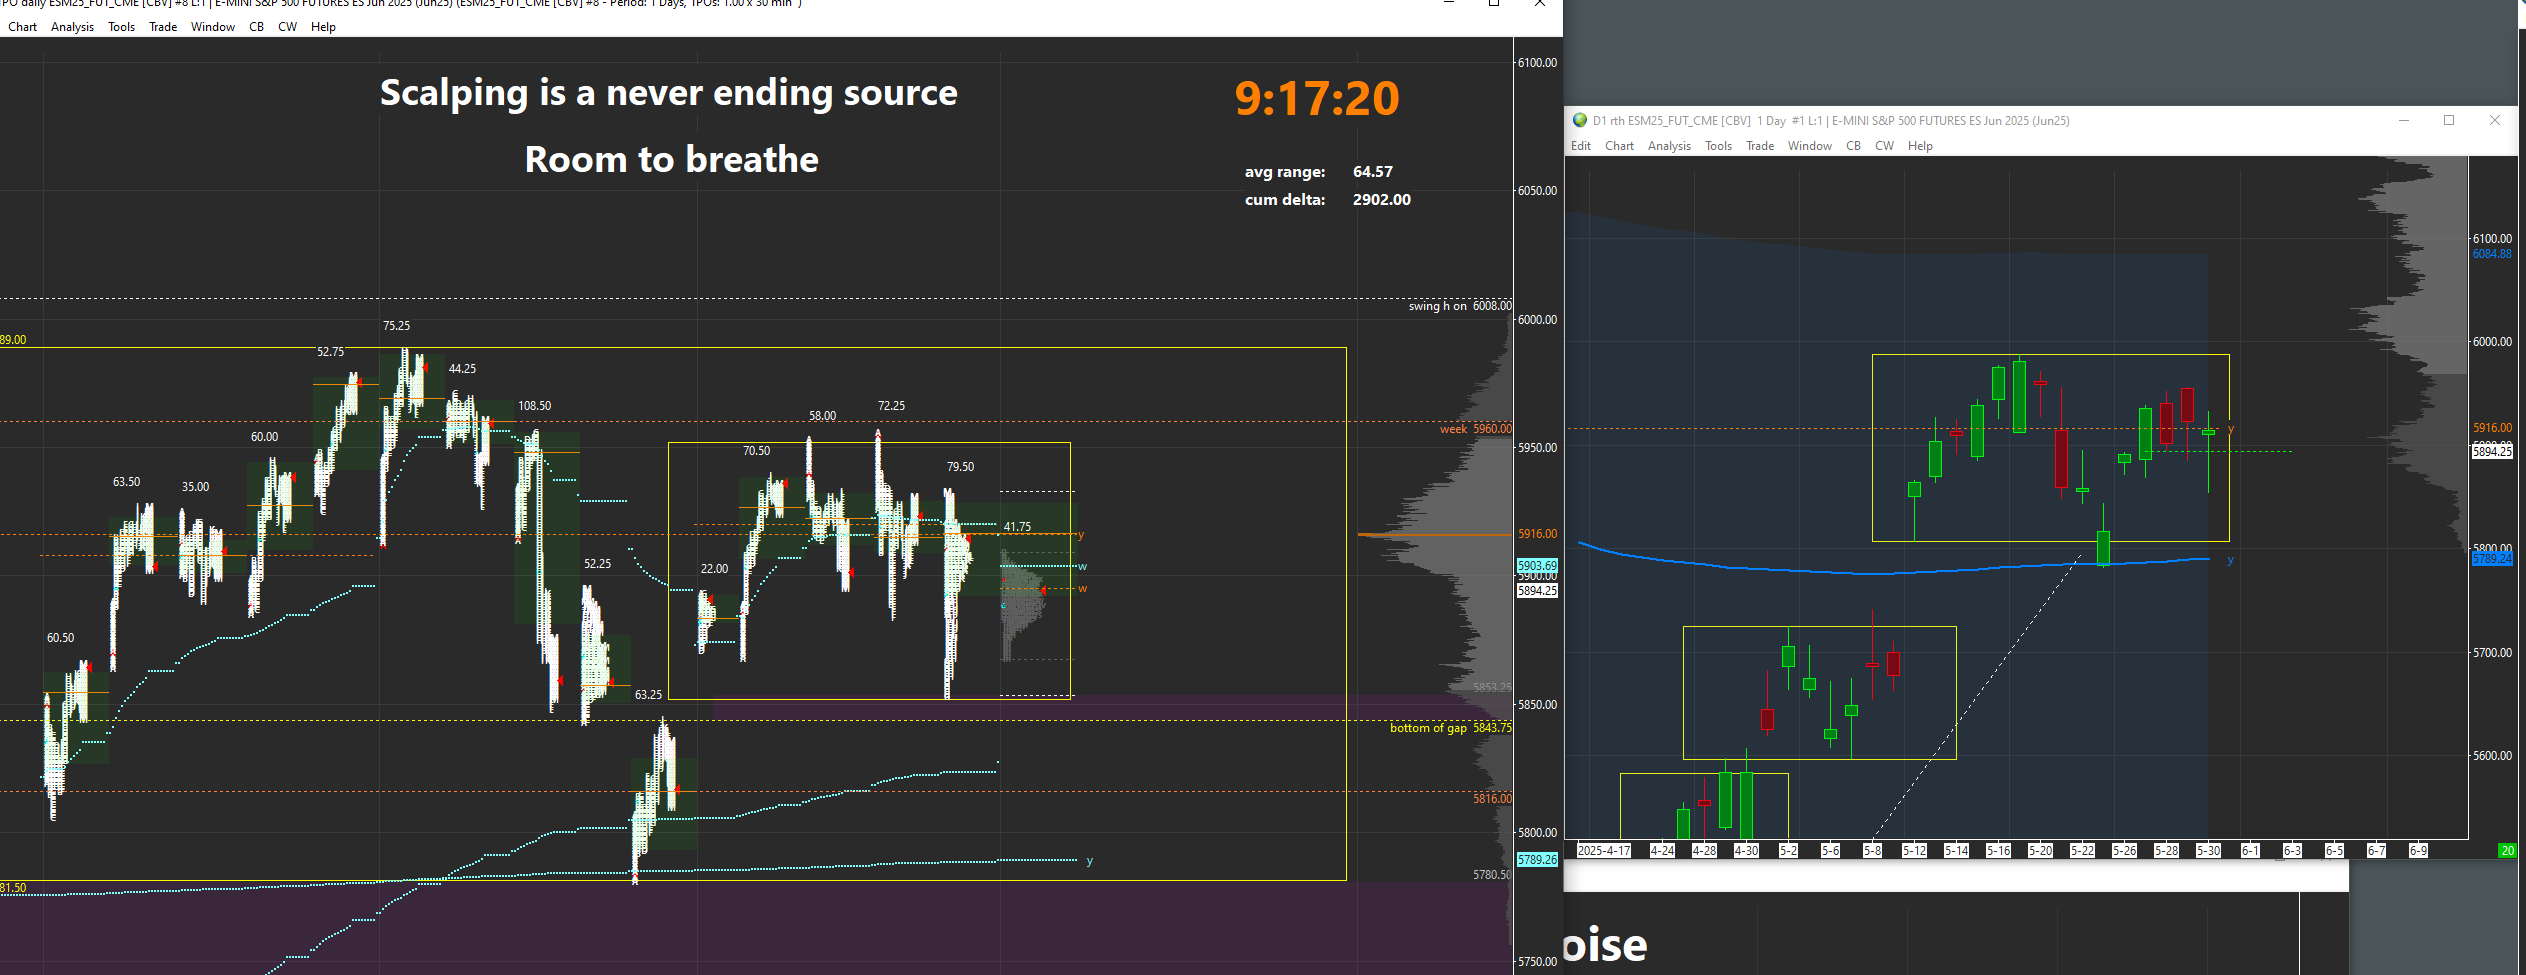The height and width of the screenshot is (975, 2526).
Task: Click the 5-30 date on D1 time axis
Action: point(2208,851)
